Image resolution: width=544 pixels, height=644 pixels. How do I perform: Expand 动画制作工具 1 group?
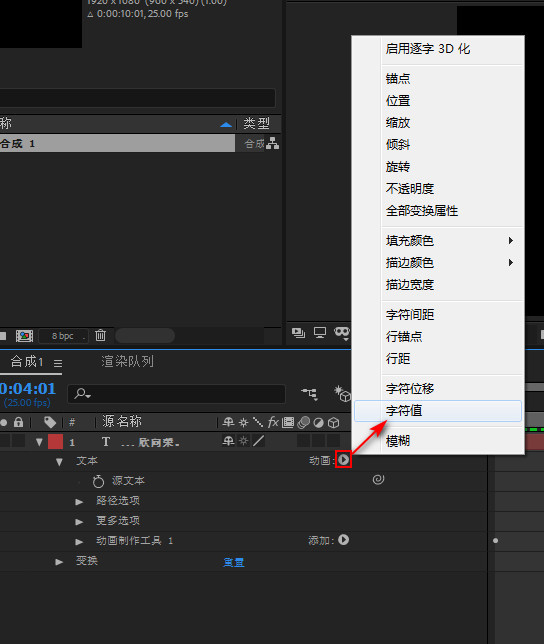[79, 542]
